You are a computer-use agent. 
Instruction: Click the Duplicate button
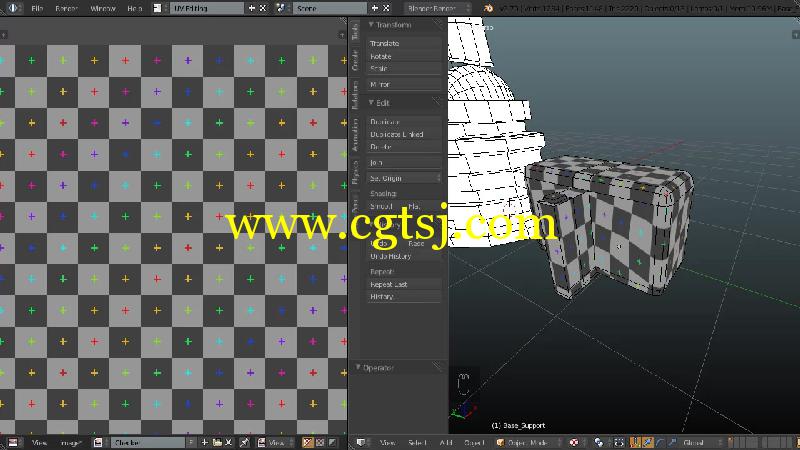point(404,122)
